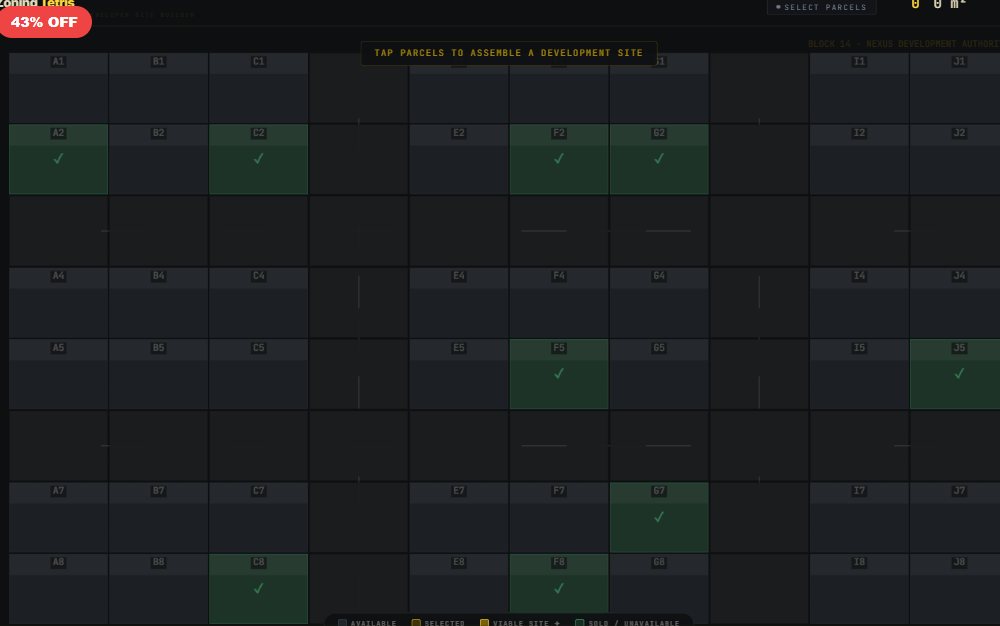Click the SOLD / UNAVAILABLE legend swatch
The width and height of the screenshot is (1000, 626).
point(579,622)
